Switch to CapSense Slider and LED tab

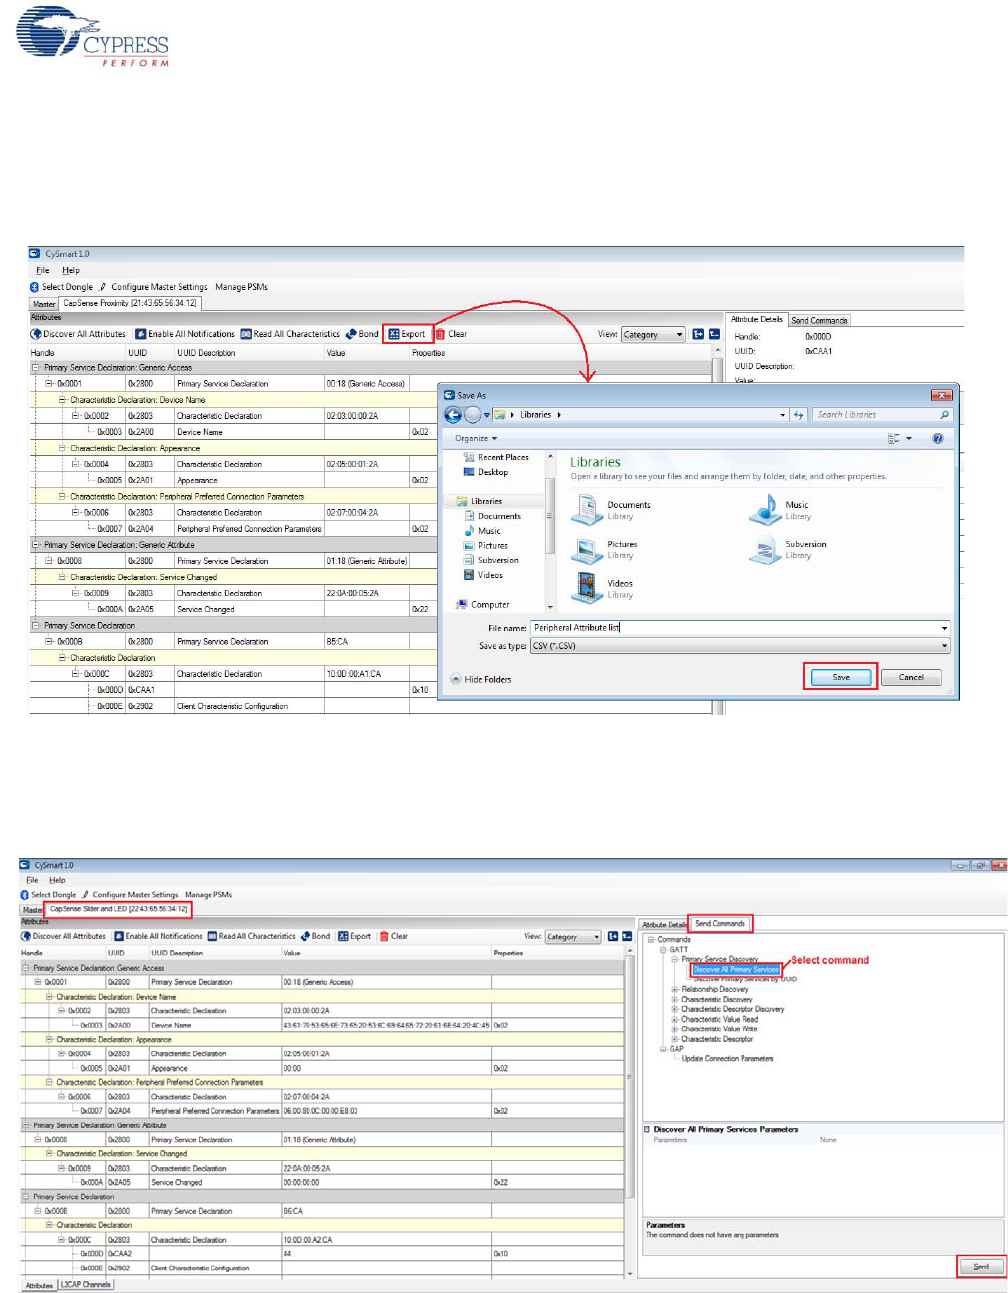tap(118, 909)
